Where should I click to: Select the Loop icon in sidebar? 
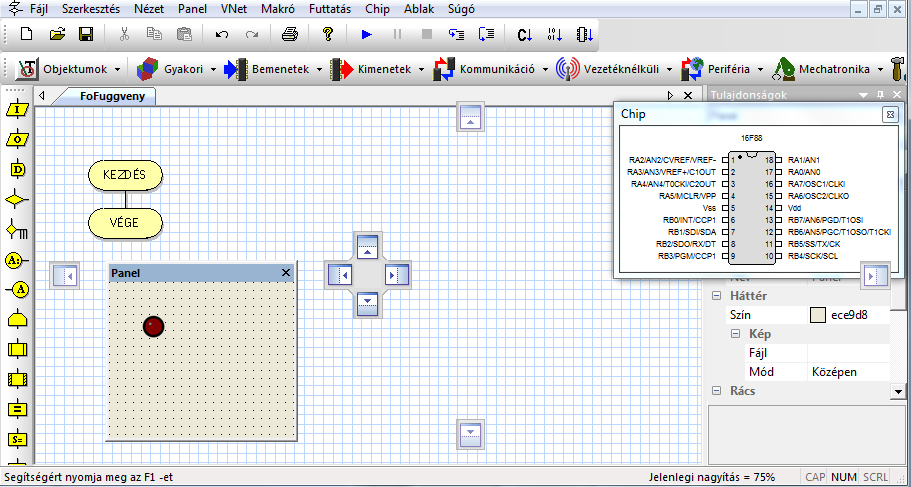point(17,320)
